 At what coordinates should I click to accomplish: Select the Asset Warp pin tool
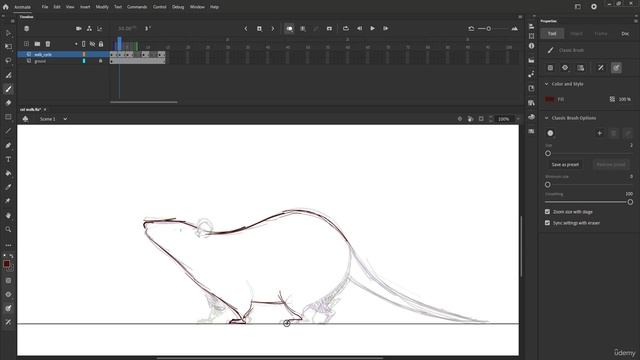[x=8, y=201]
